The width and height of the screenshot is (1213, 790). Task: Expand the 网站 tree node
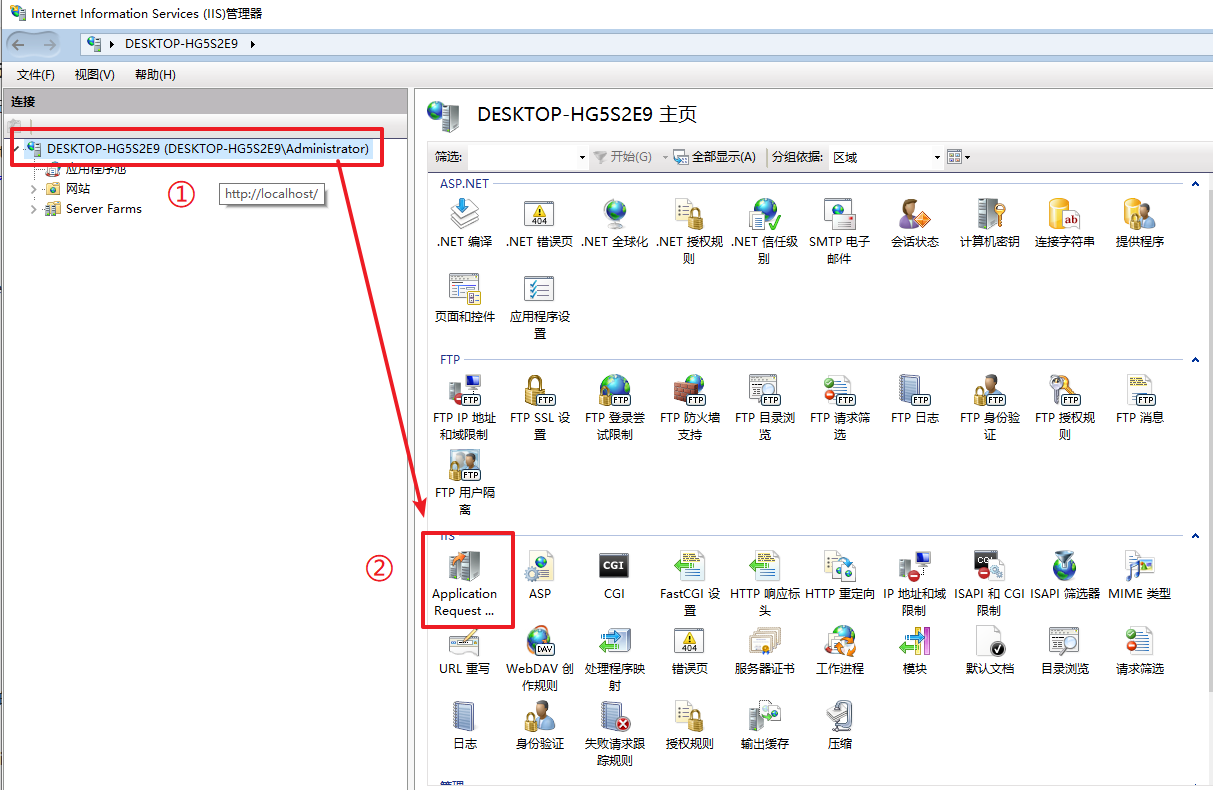point(33,189)
